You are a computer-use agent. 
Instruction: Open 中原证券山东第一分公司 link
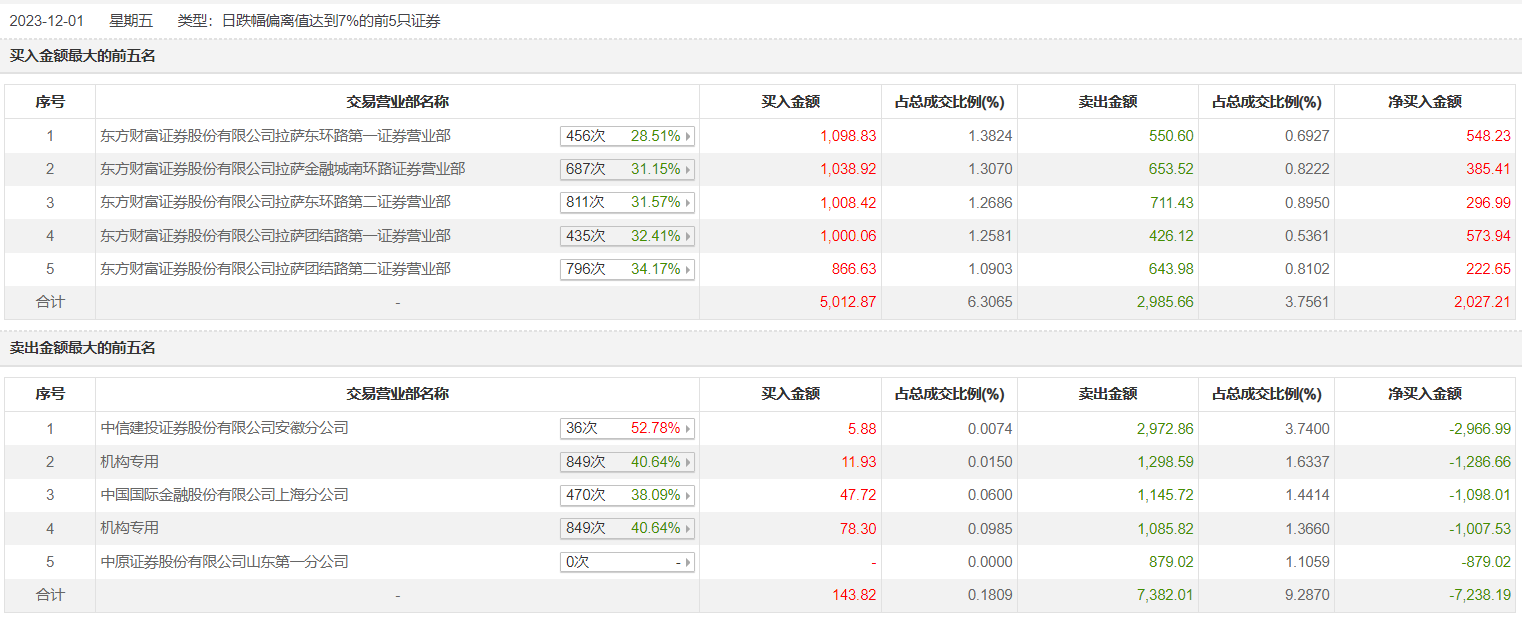coord(225,562)
